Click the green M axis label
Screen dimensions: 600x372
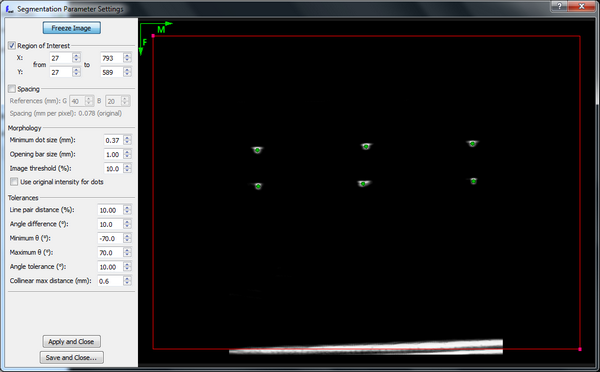(x=161, y=29)
